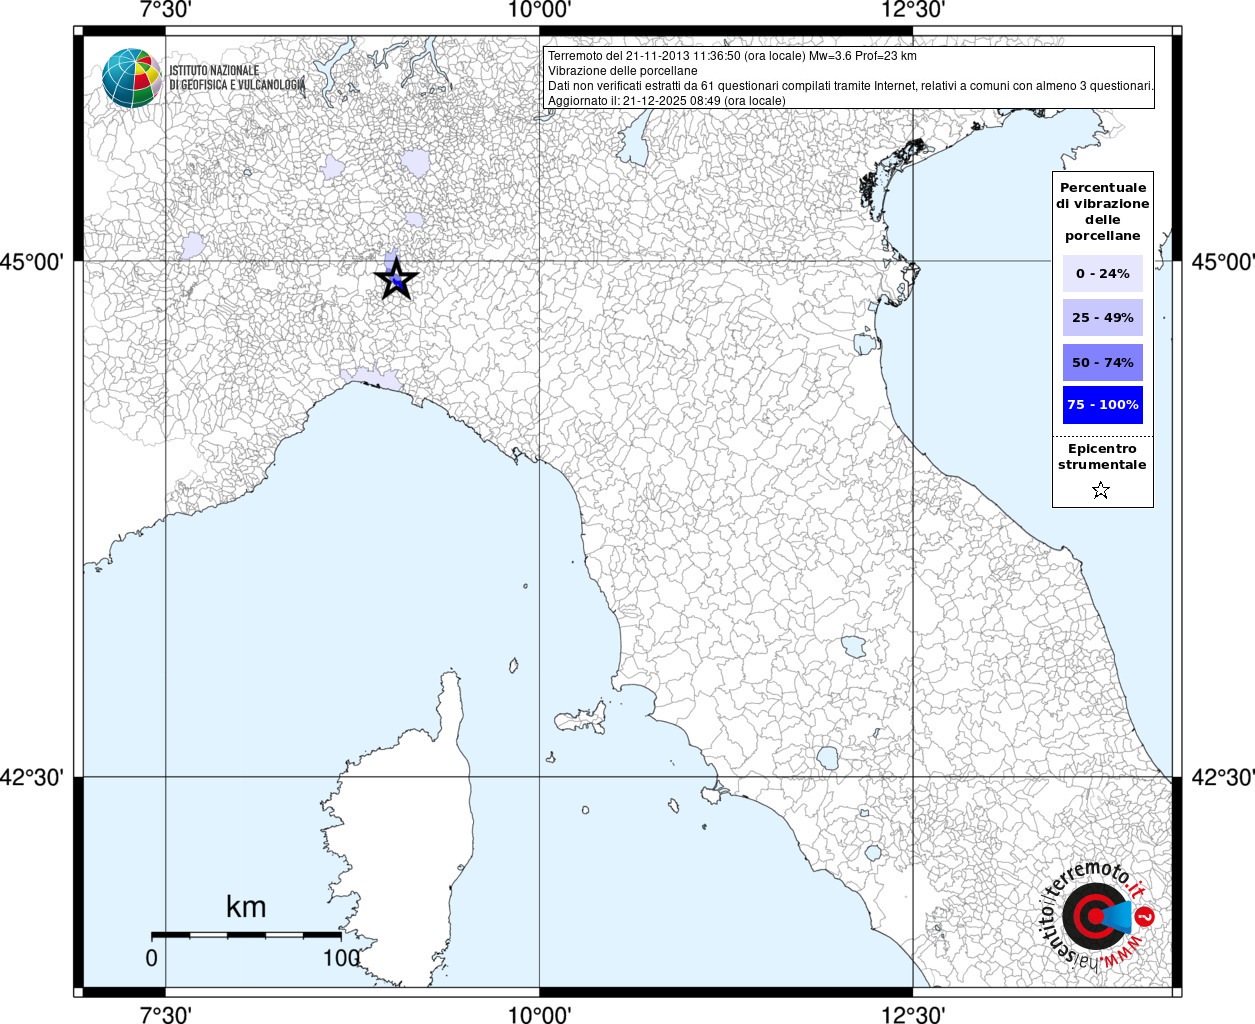Click the right axis label 42°30'
This screenshot has width=1255, height=1024.
(1222, 777)
